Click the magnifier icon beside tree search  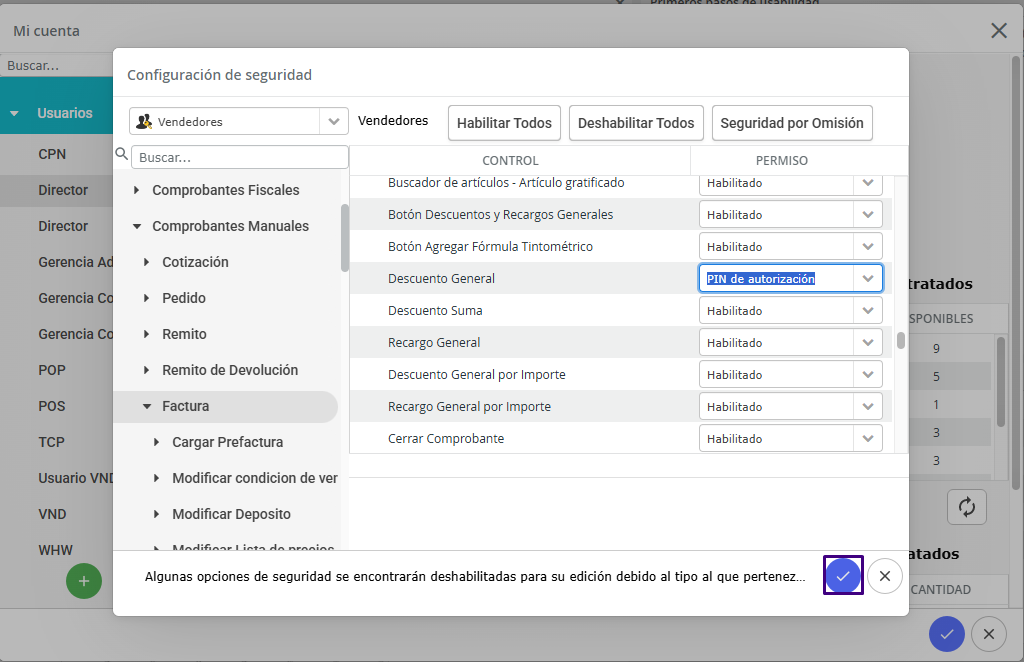pos(122,155)
